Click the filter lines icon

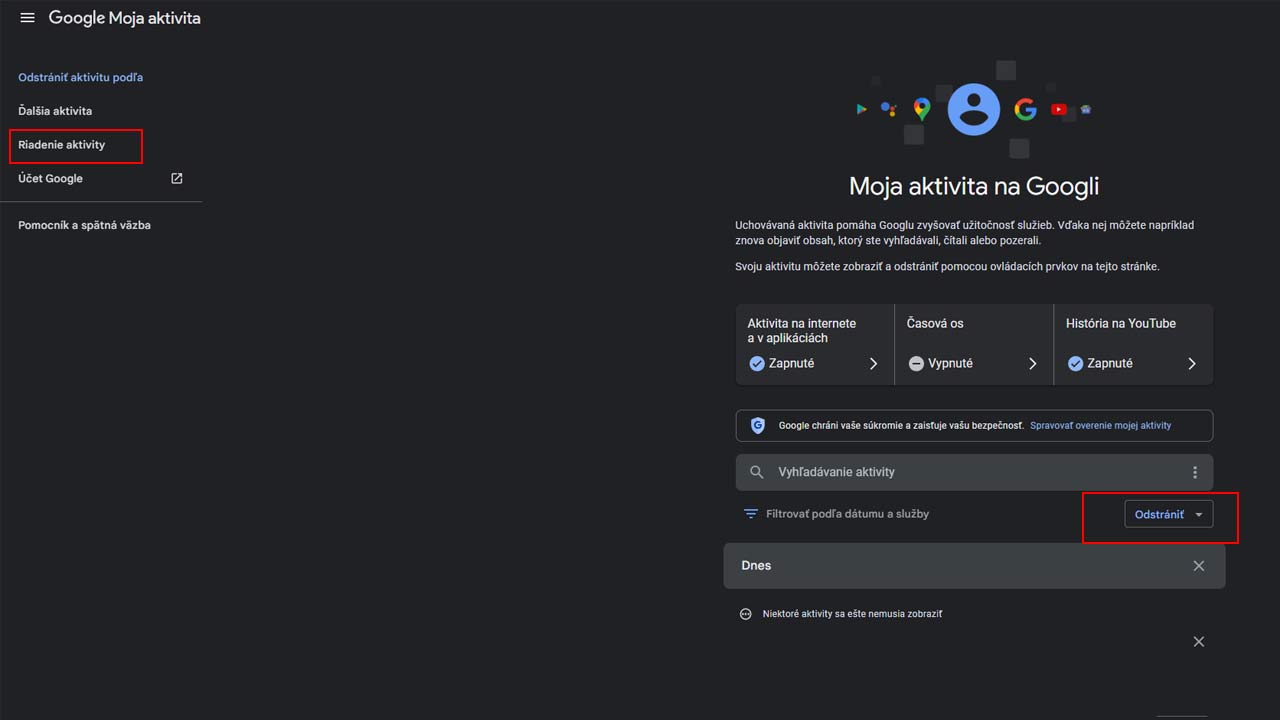[751, 514]
